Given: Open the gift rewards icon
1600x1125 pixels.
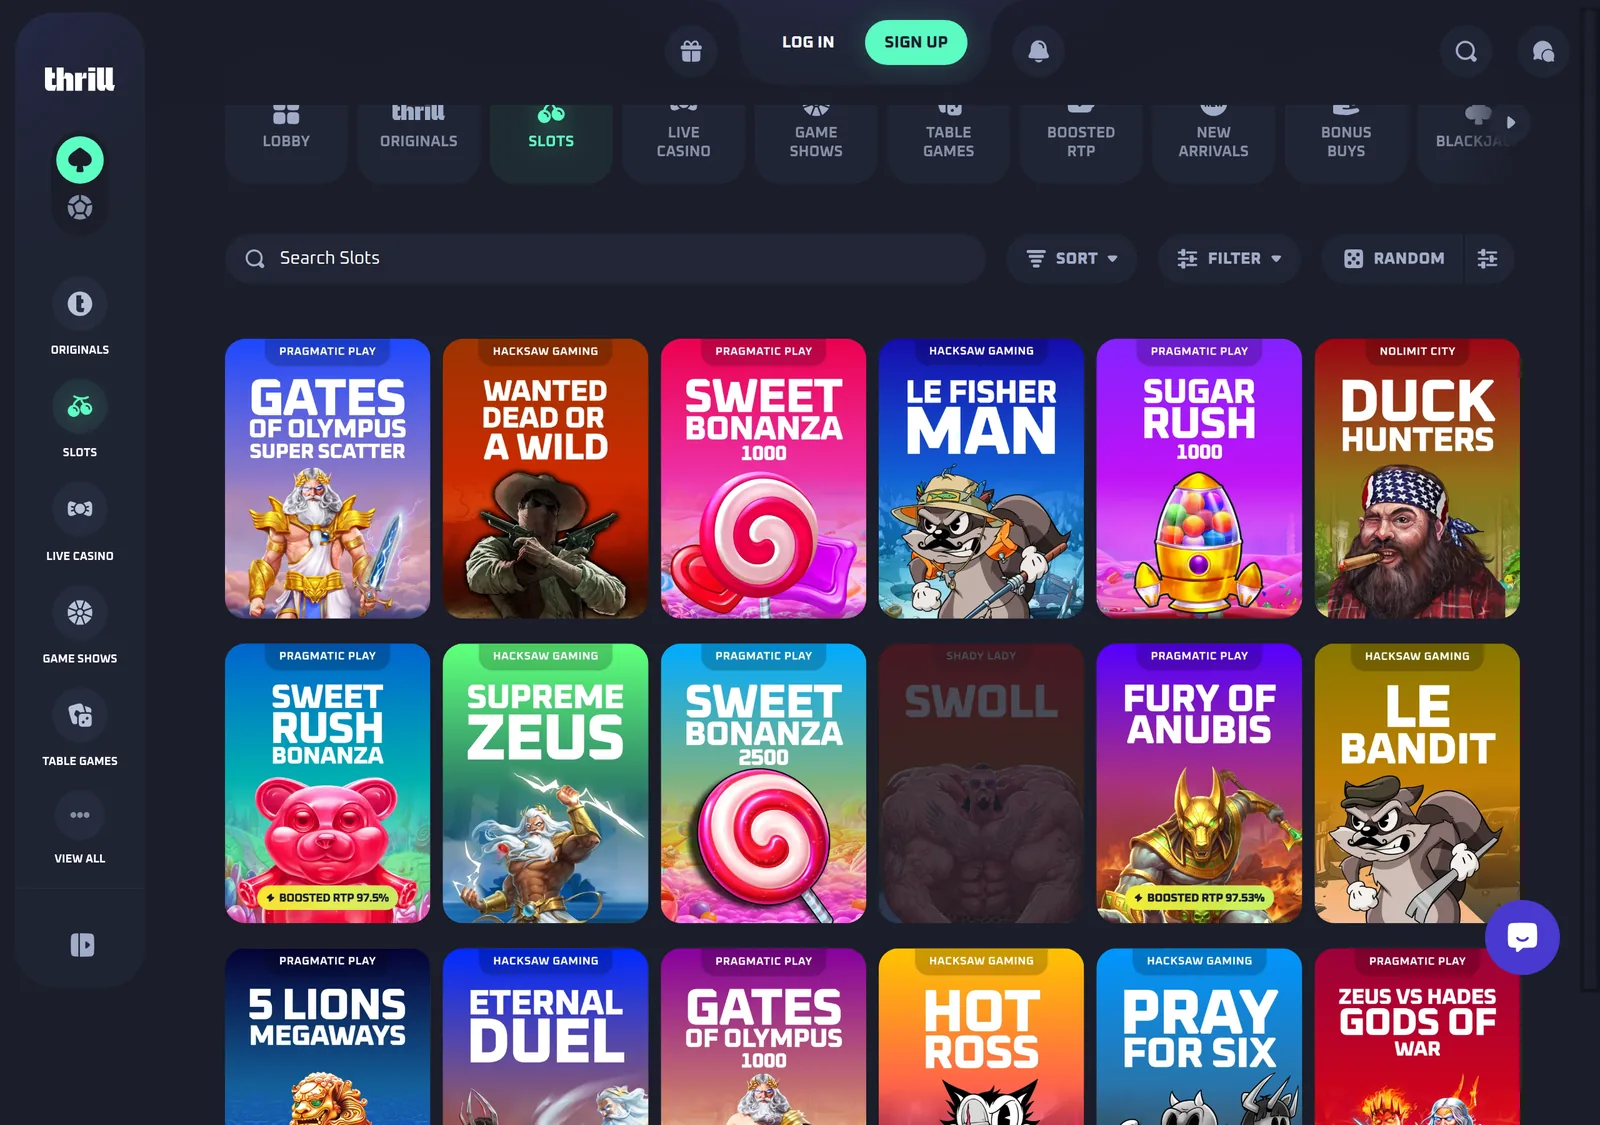Looking at the screenshot, I should [691, 51].
